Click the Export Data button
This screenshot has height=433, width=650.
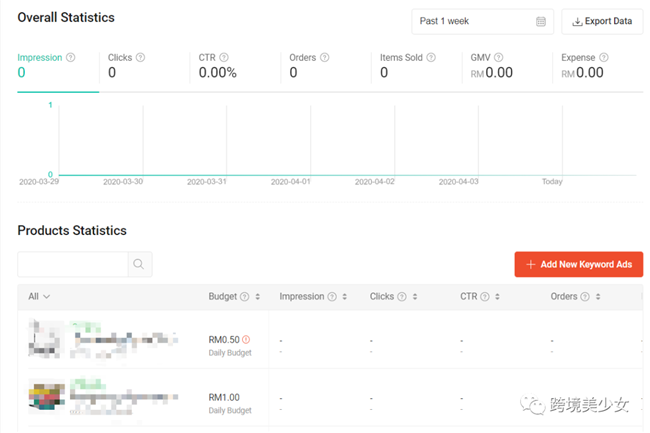point(602,21)
